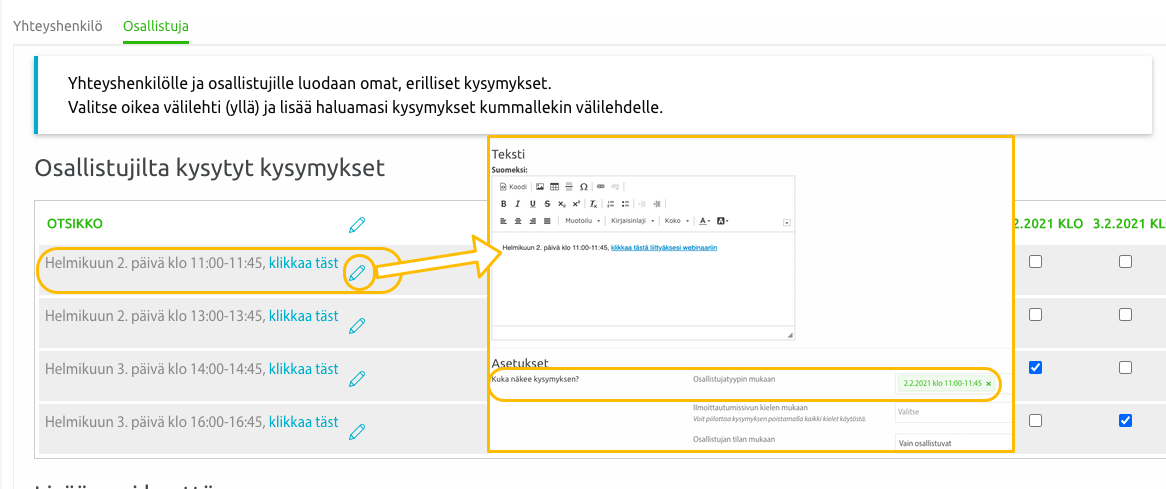The height and width of the screenshot is (489, 1166).
Task: Check the 2.2.2021 box for the 11:00-11:45 row
Action: (x=1035, y=262)
